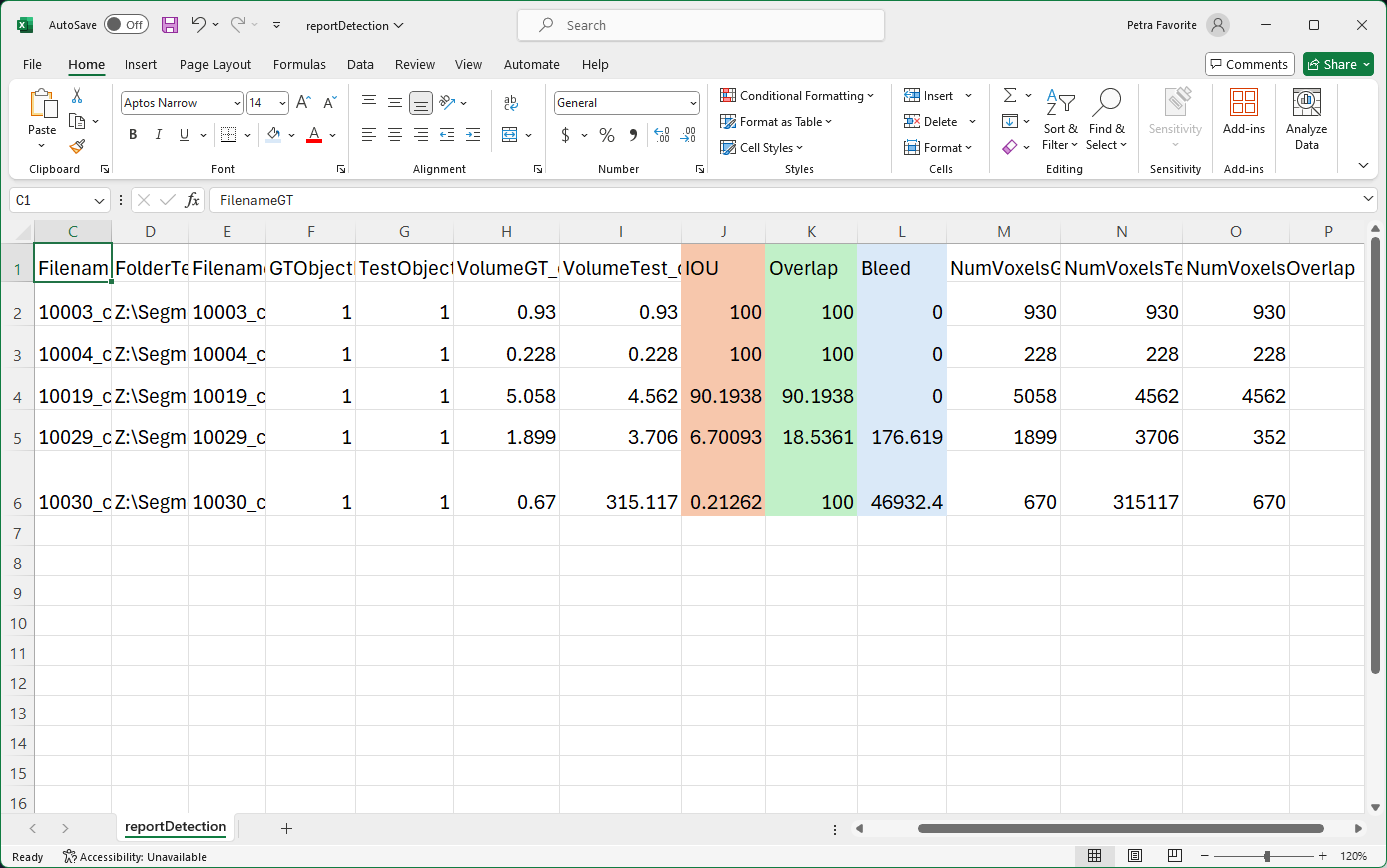Open Find & Select magnifier
The width and height of the screenshot is (1387, 868).
tap(1106, 119)
